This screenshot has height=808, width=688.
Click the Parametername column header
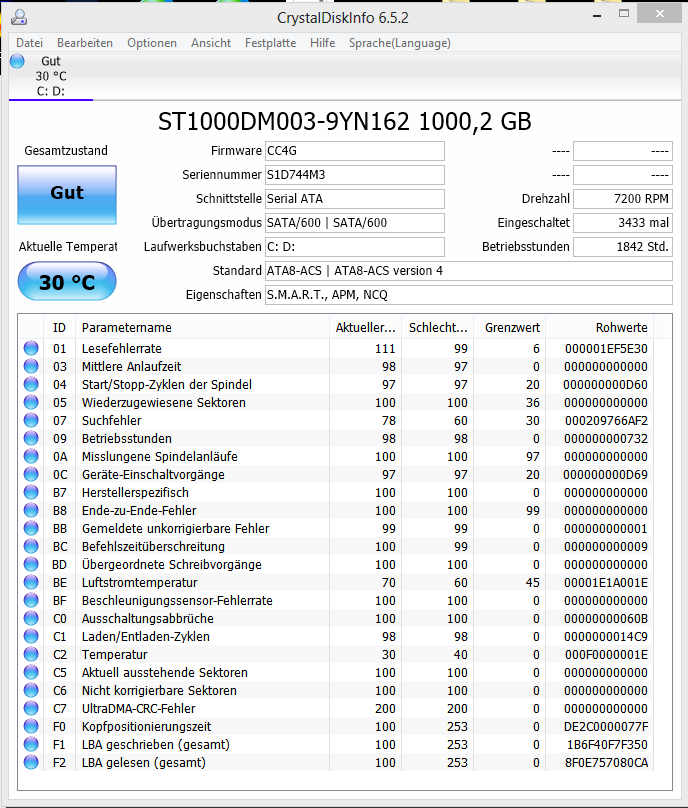[202, 328]
